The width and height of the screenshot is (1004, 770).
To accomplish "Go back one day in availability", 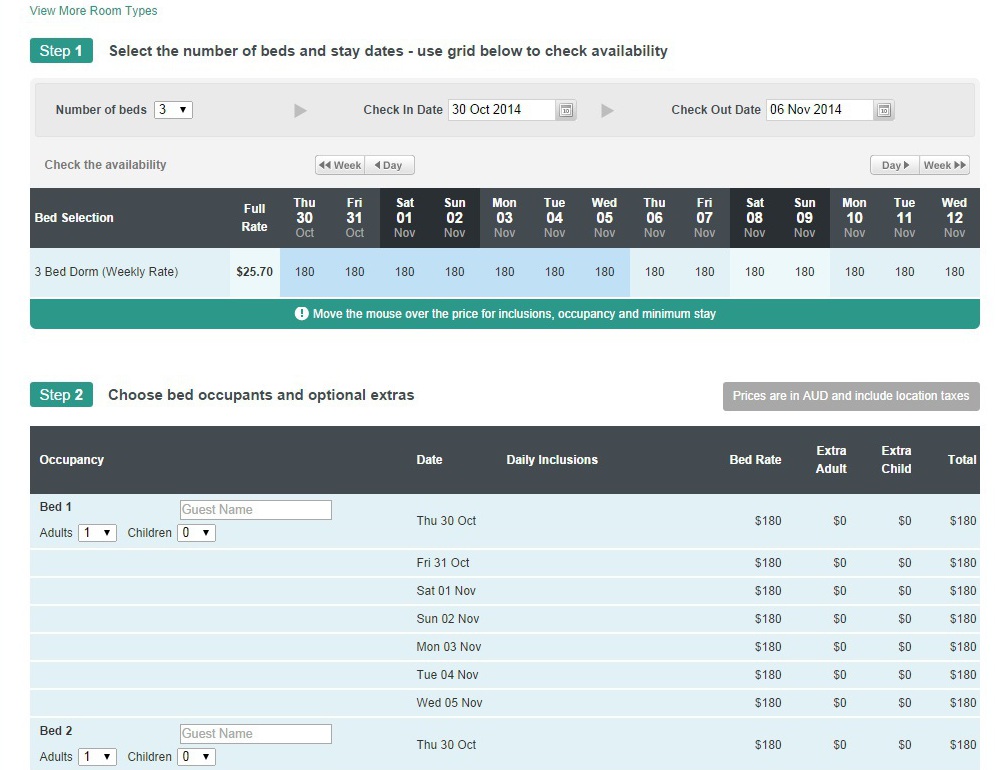I will pyautogui.click(x=389, y=165).
